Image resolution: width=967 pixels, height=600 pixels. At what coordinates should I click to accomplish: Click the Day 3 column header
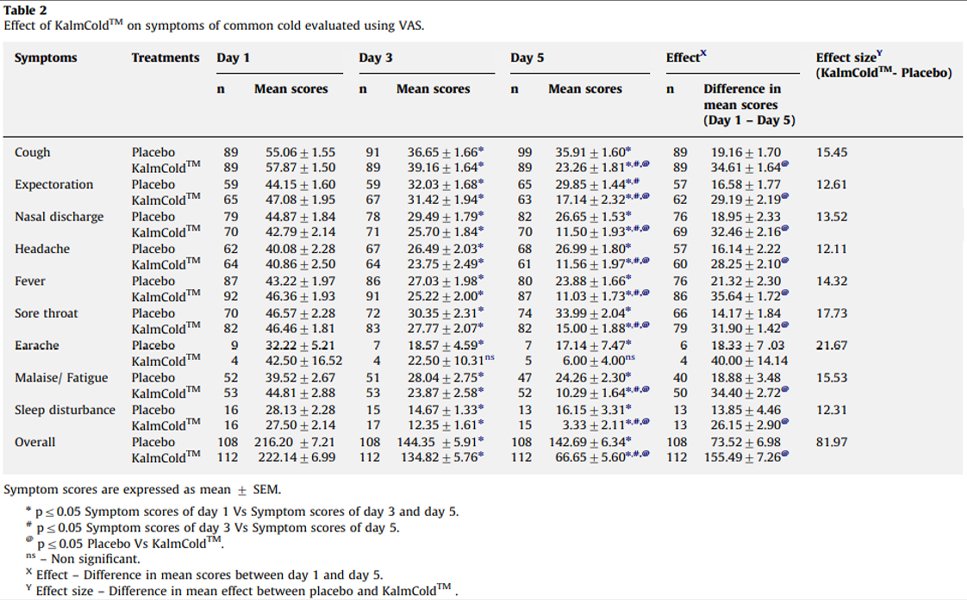376,58
